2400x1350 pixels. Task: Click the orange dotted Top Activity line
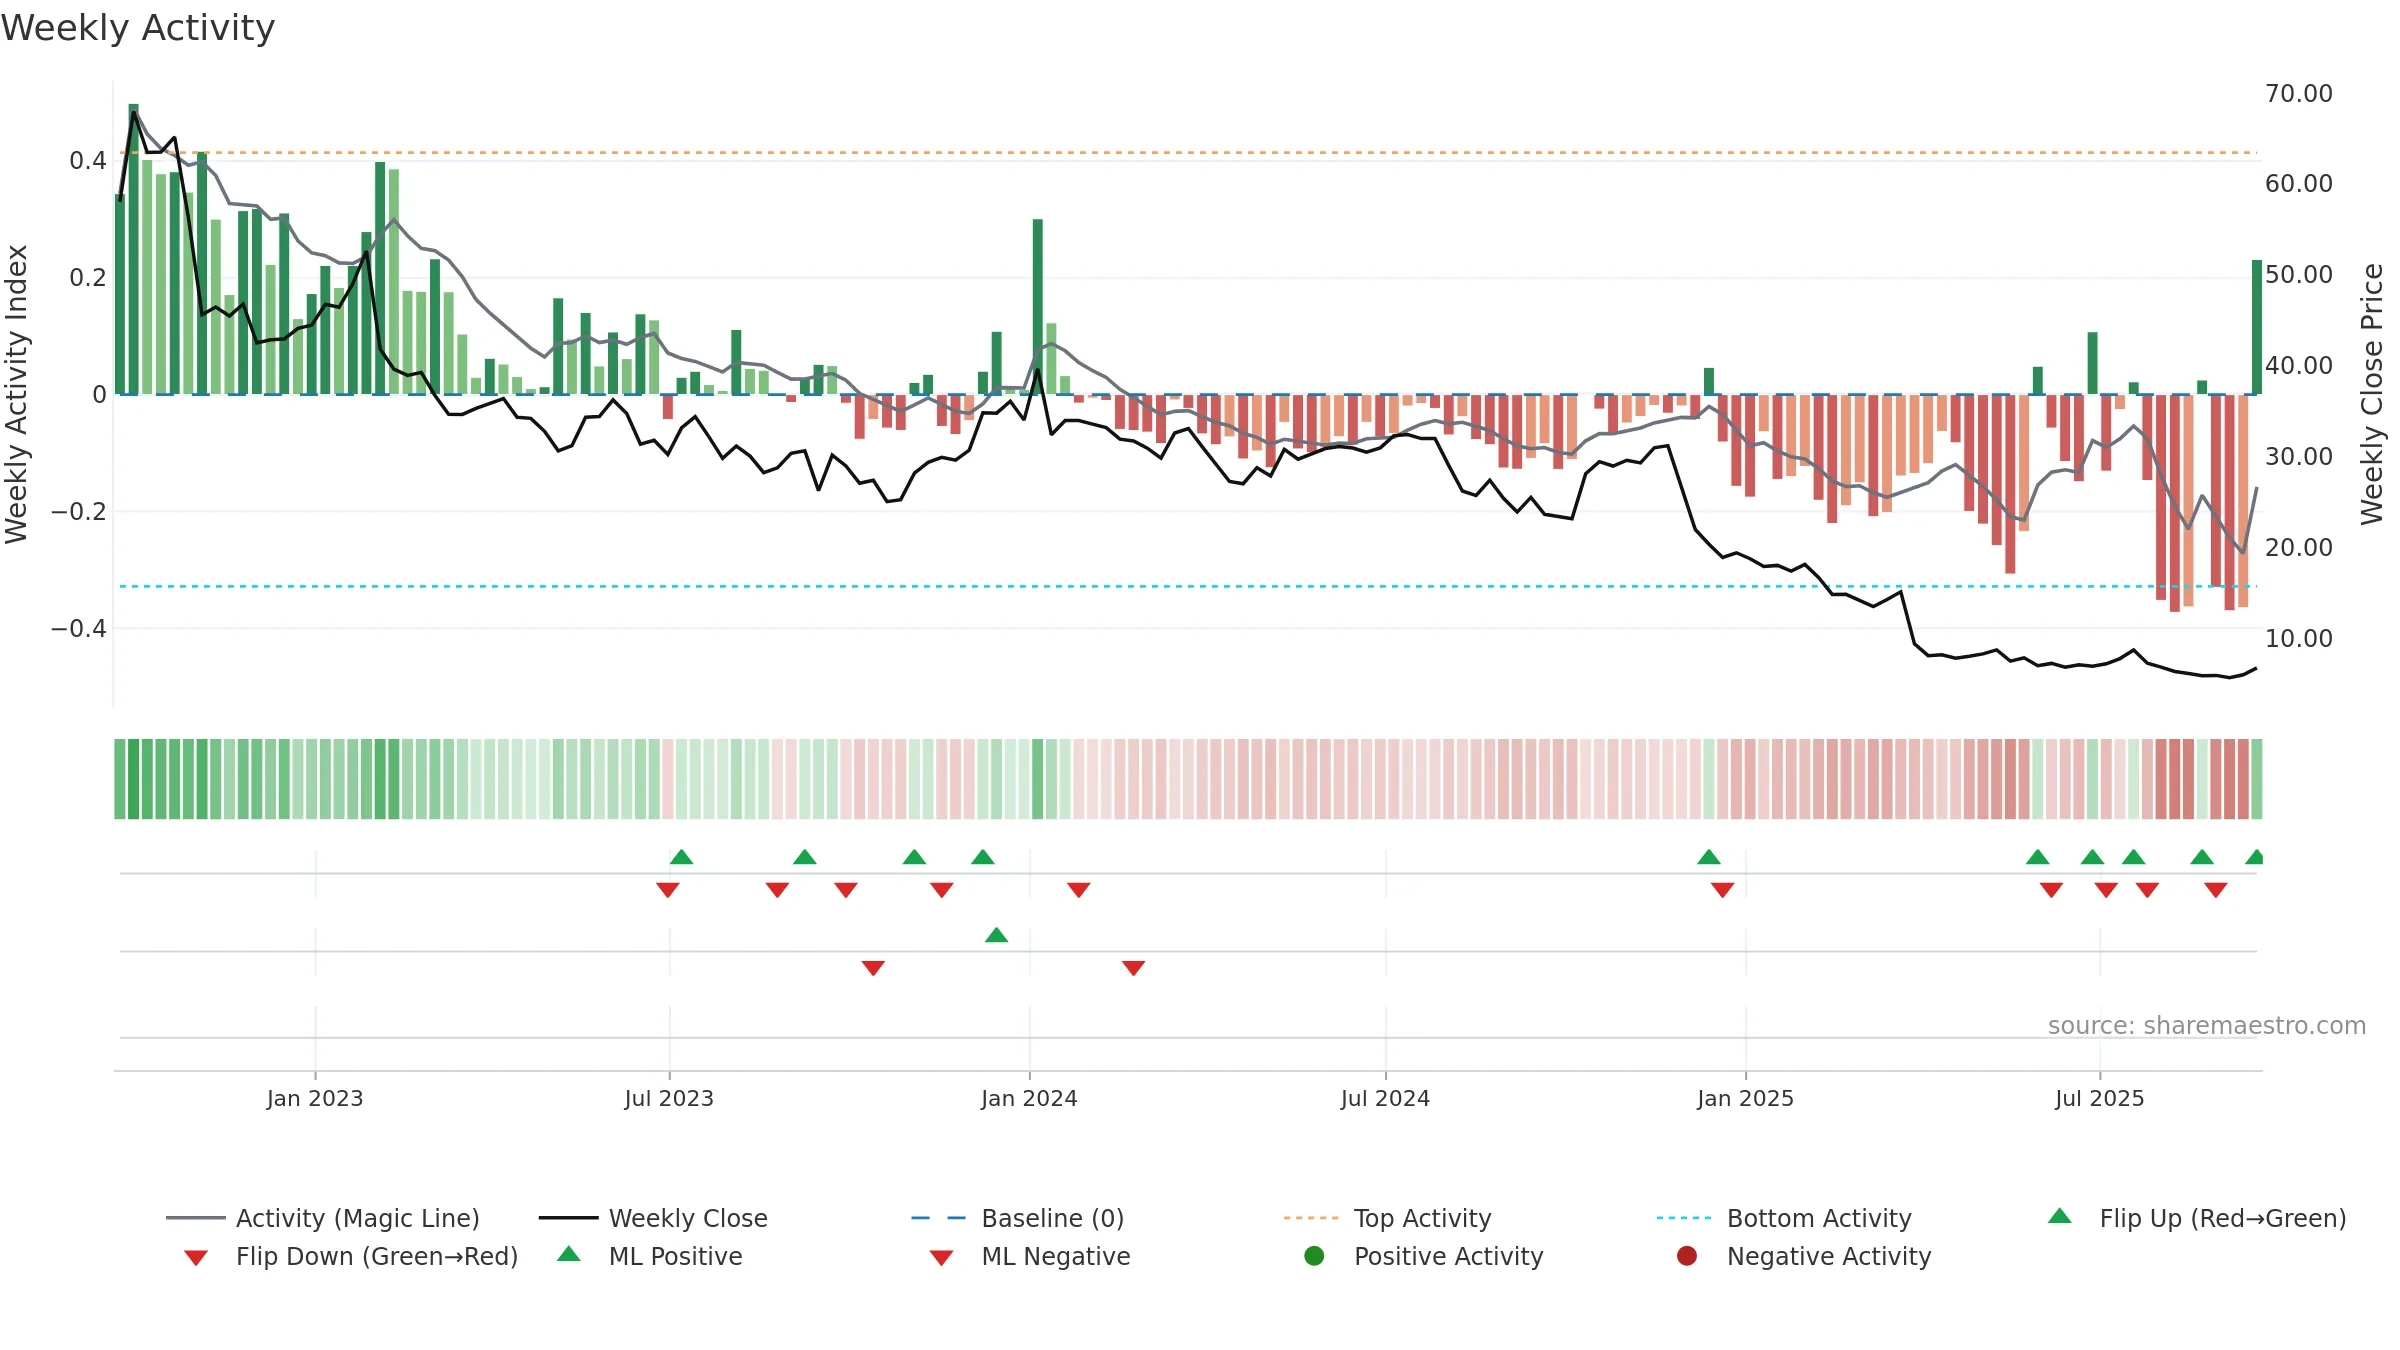coord(1188,153)
